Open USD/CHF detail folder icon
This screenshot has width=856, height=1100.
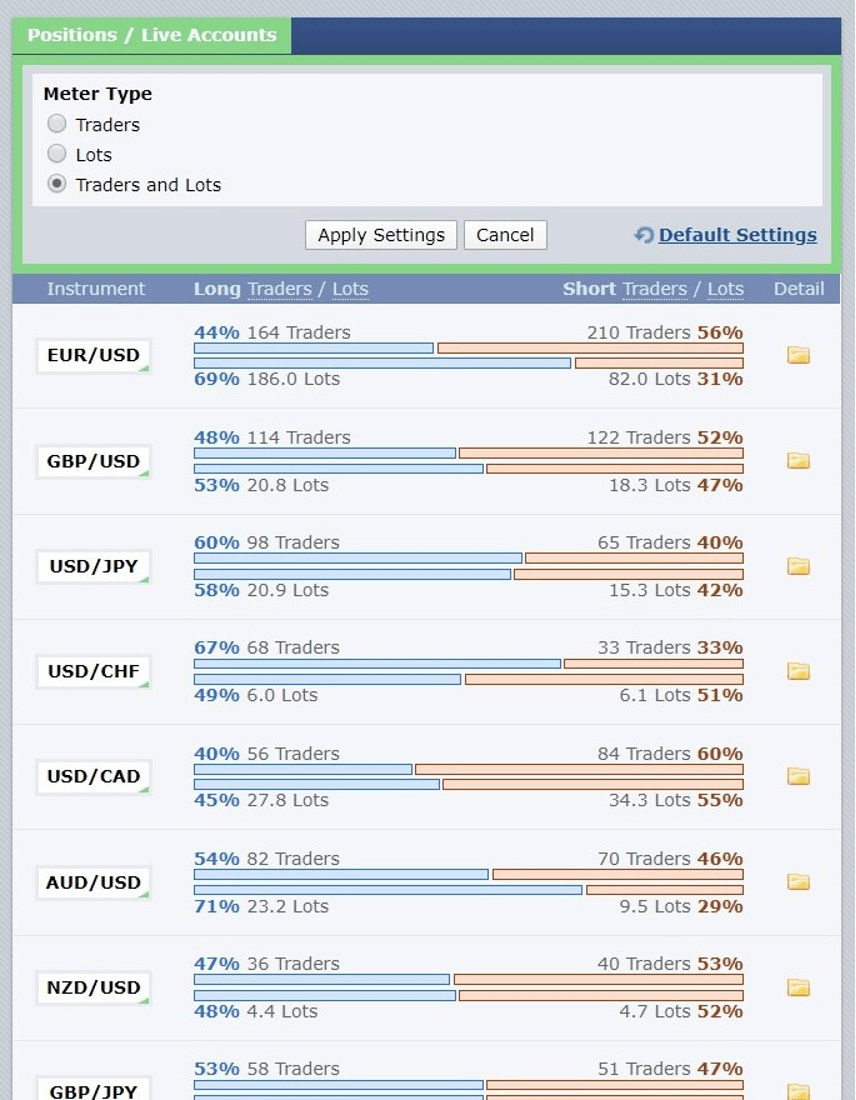point(798,671)
